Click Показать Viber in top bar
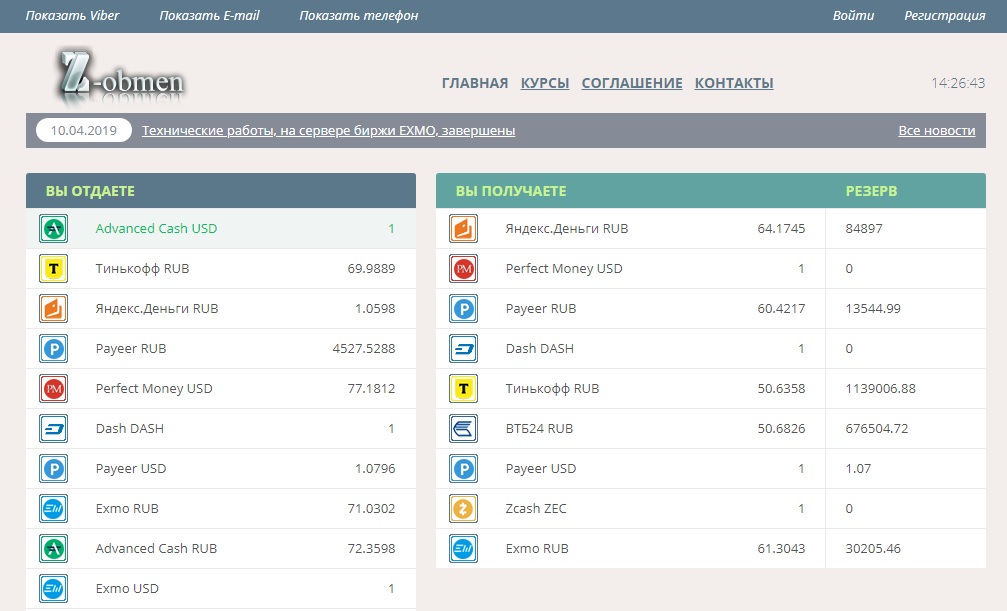This screenshot has width=1007, height=611. pyautogui.click(x=72, y=16)
